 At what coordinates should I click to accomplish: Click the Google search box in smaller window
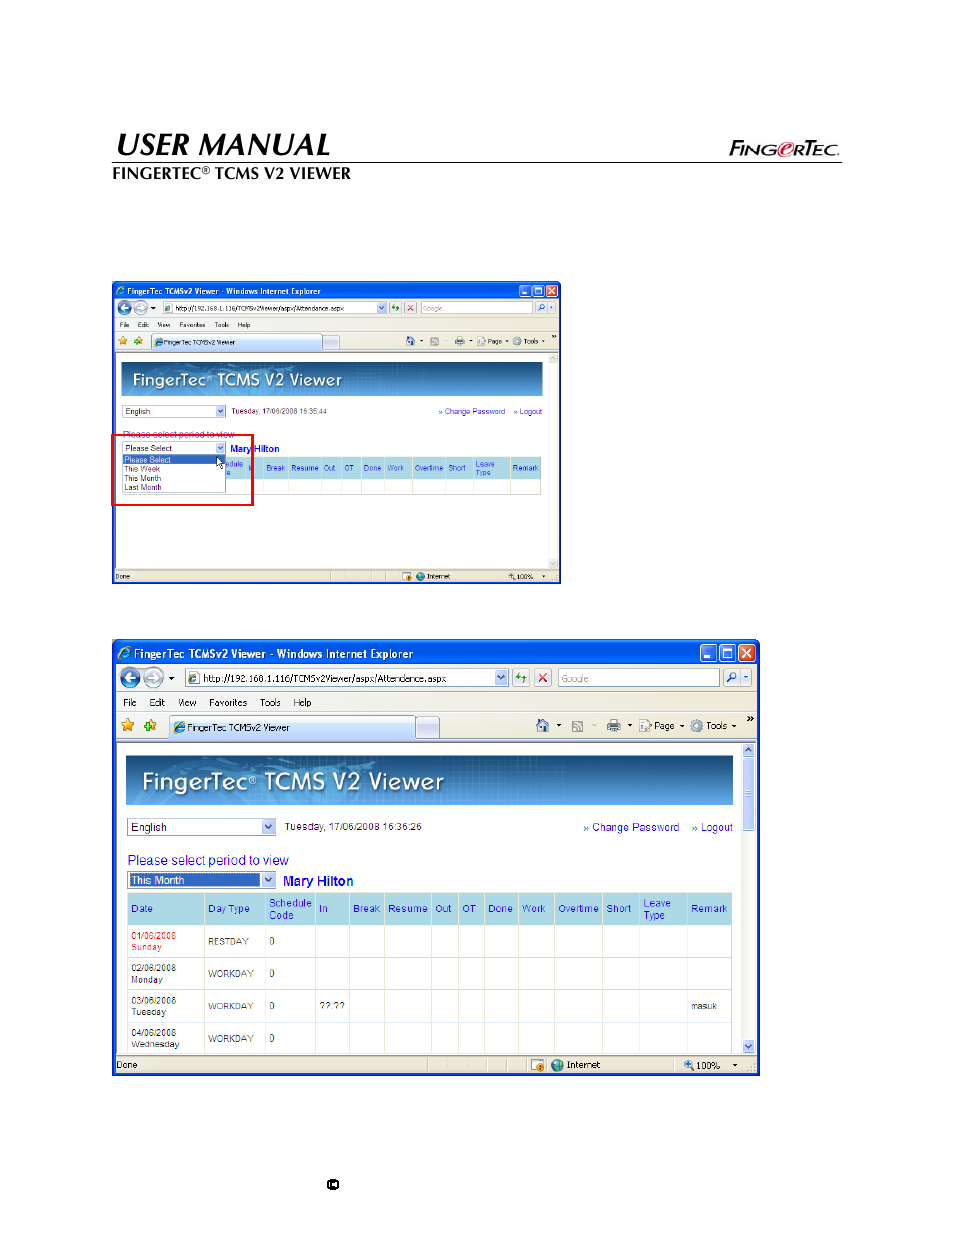[x=476, y=308]
